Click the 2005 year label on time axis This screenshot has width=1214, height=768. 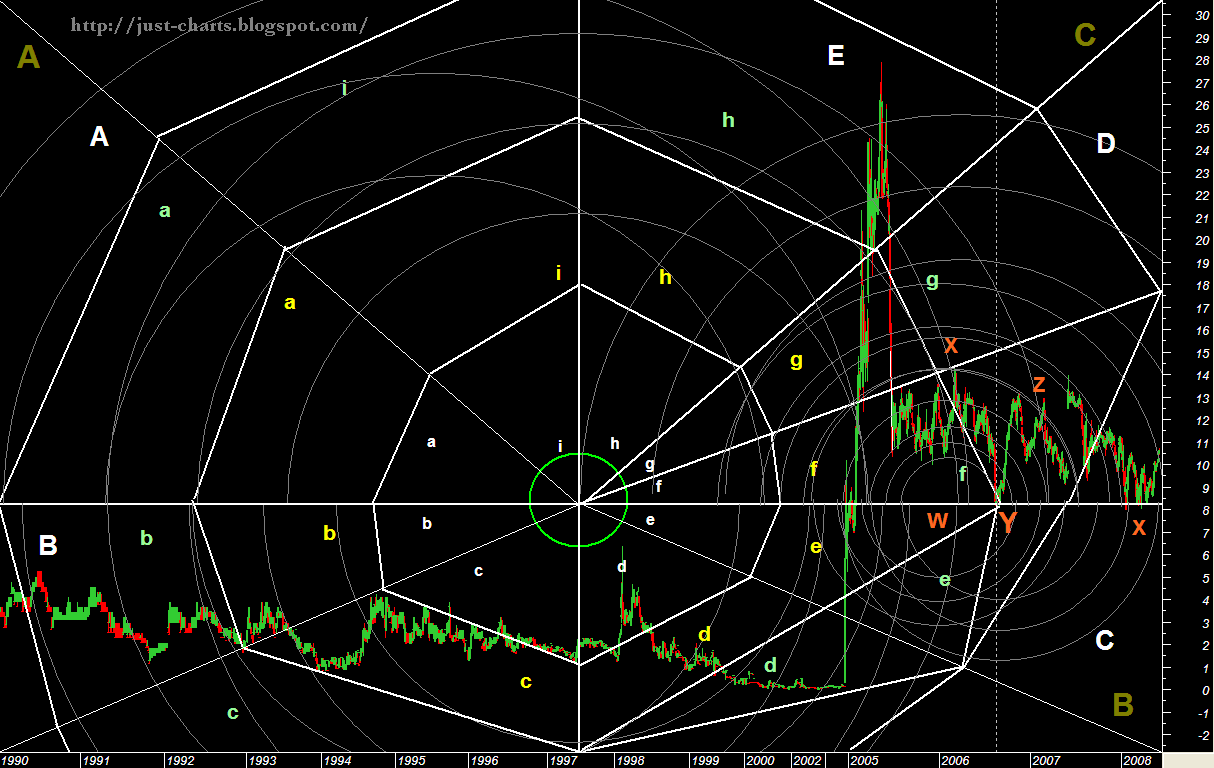[865, 761]
